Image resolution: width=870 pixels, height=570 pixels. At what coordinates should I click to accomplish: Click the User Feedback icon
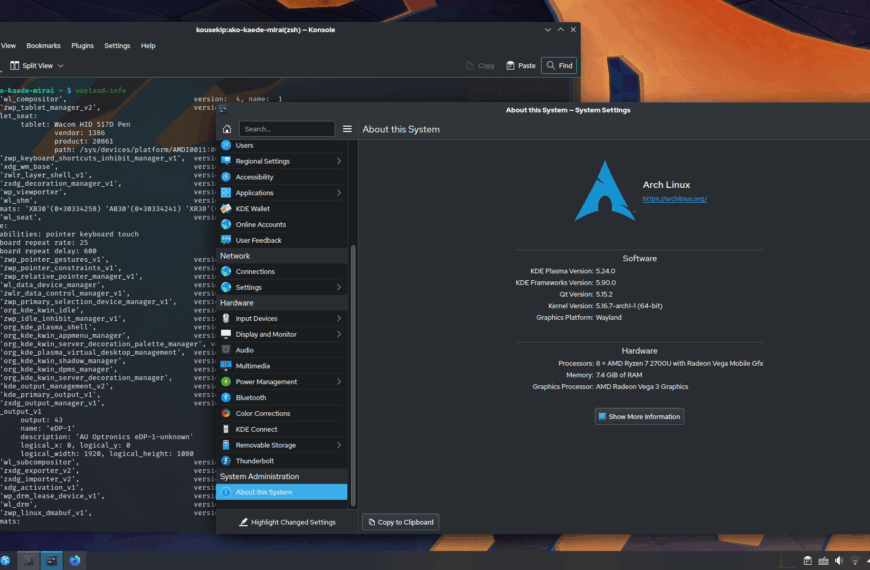(x=226, y=240)
